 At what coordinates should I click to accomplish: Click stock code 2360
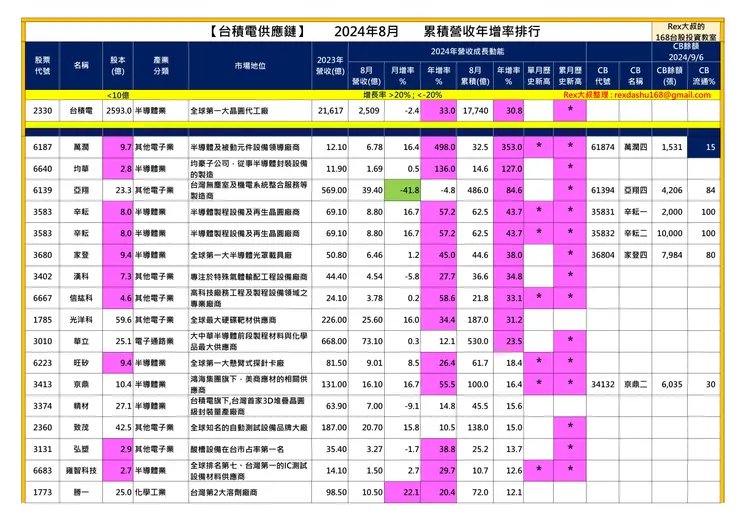pos(42,428)
